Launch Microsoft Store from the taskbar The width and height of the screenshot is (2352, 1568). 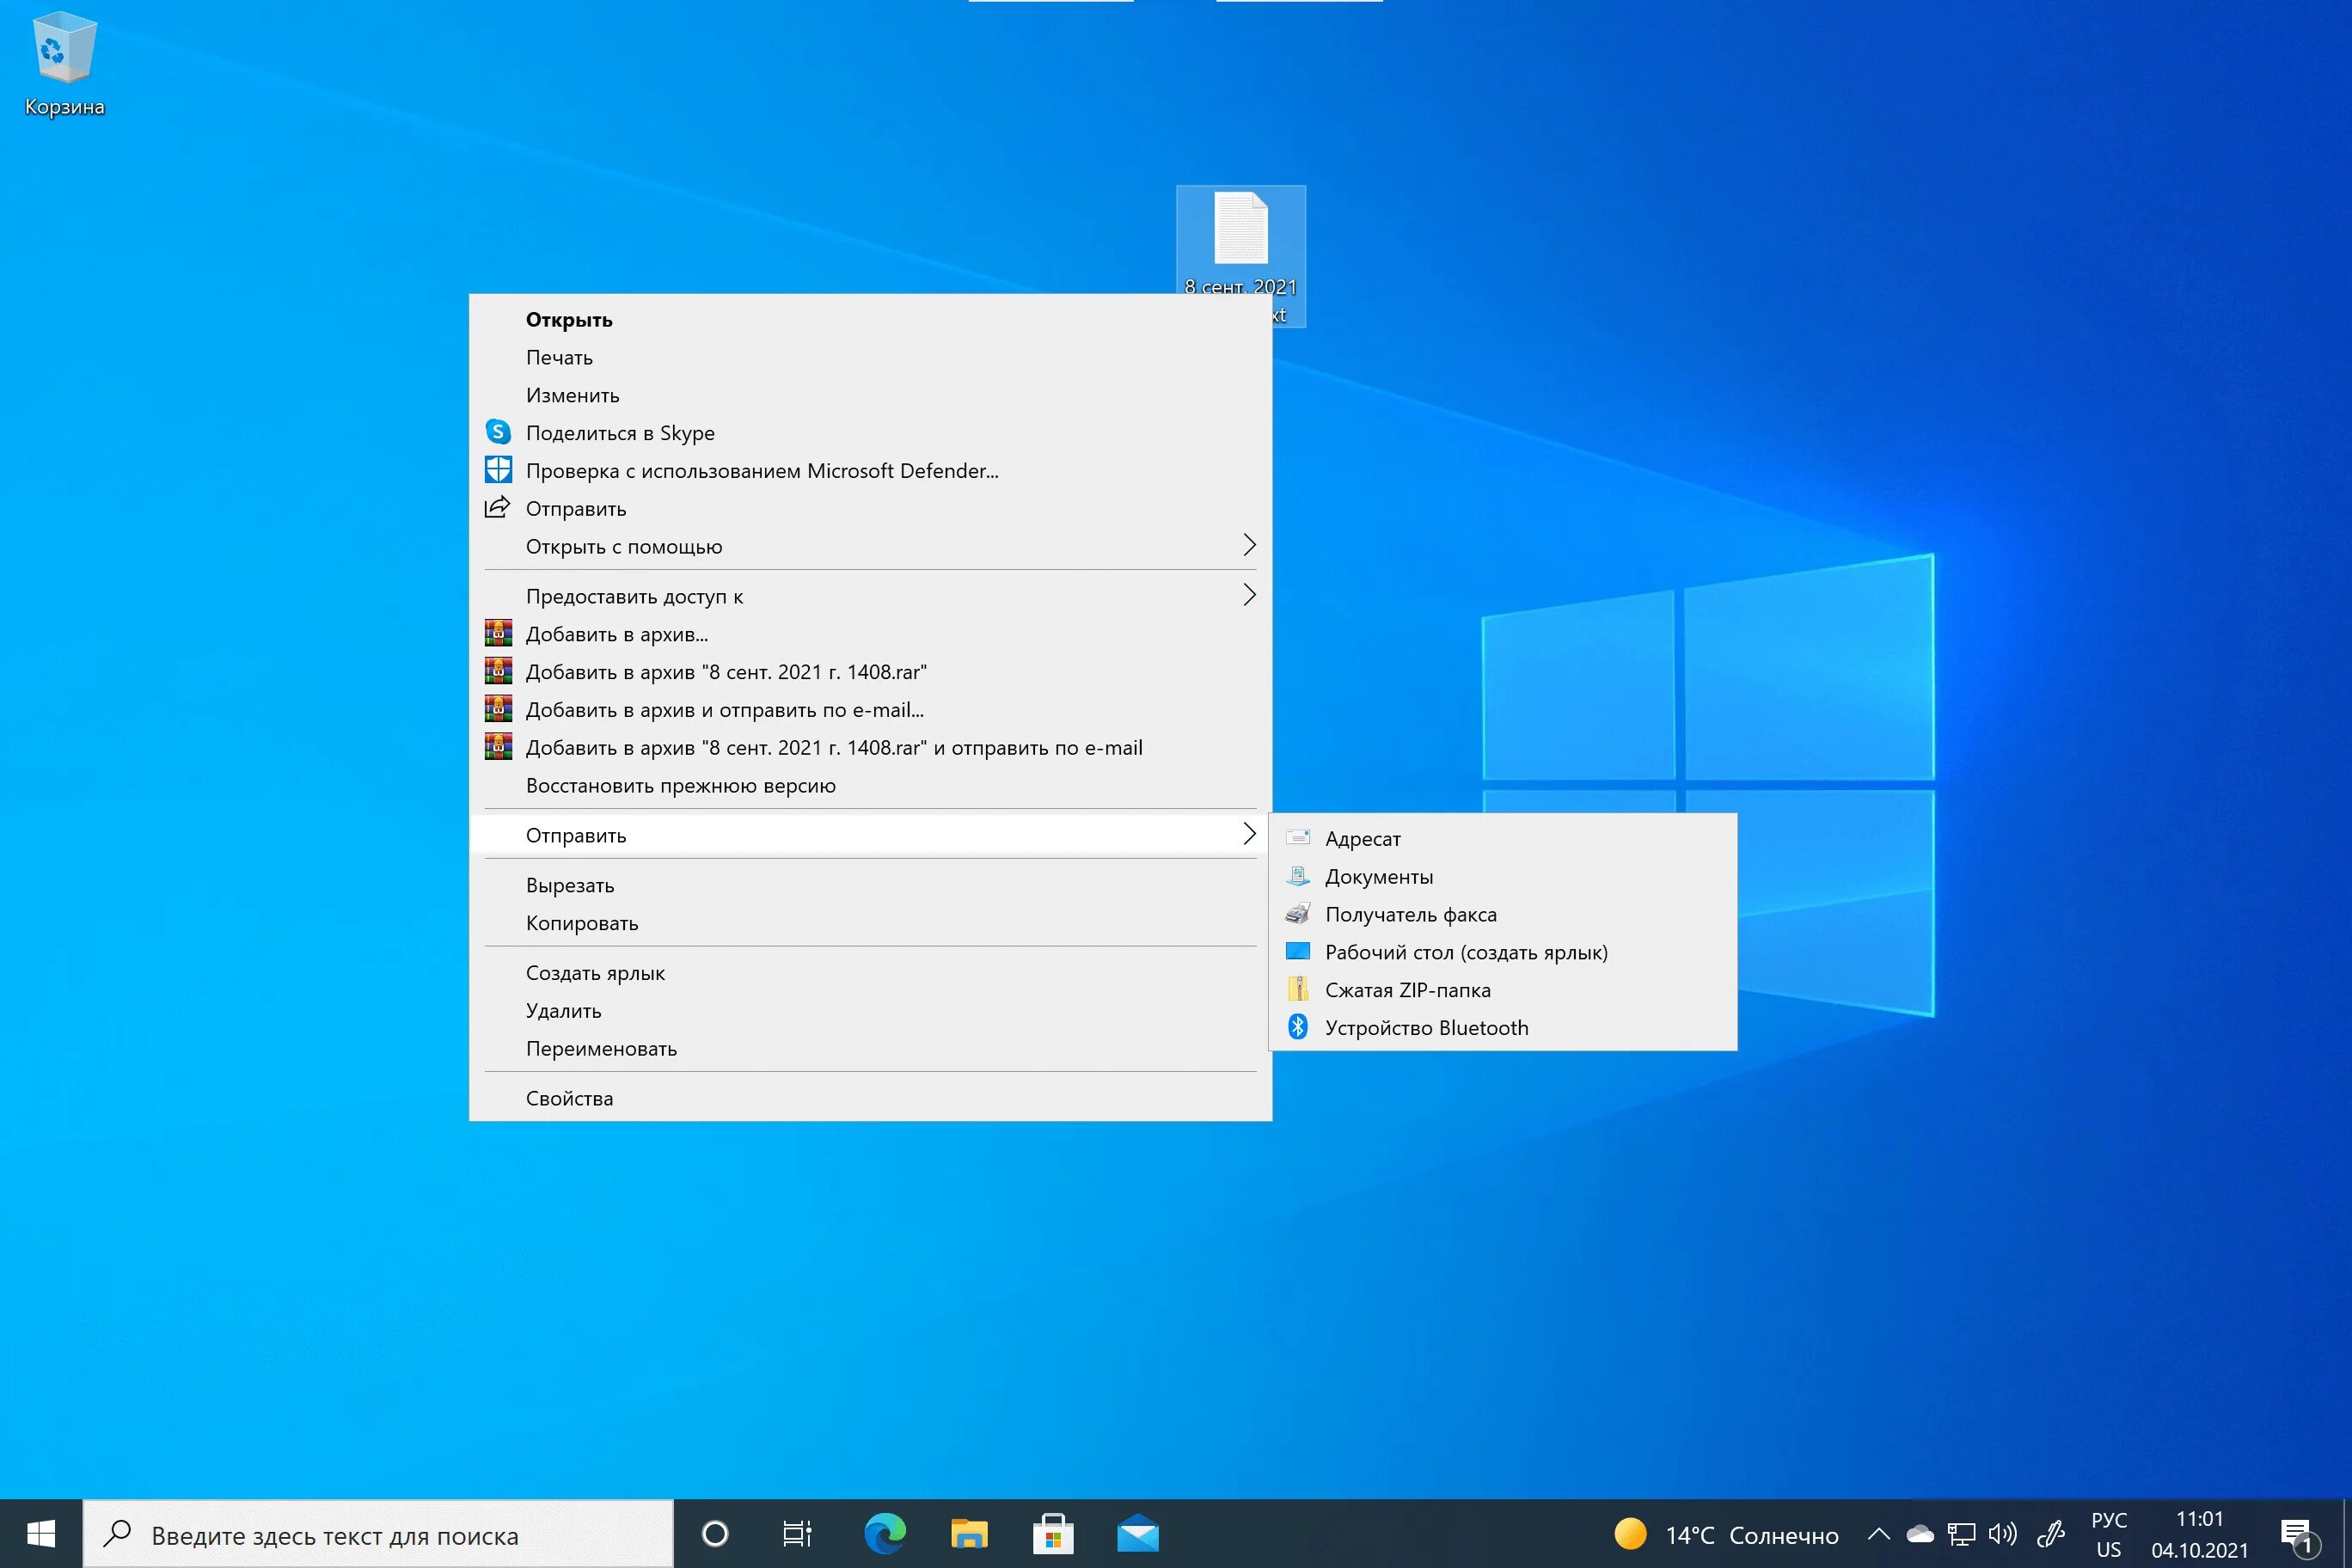[x=1052, y=1533]
